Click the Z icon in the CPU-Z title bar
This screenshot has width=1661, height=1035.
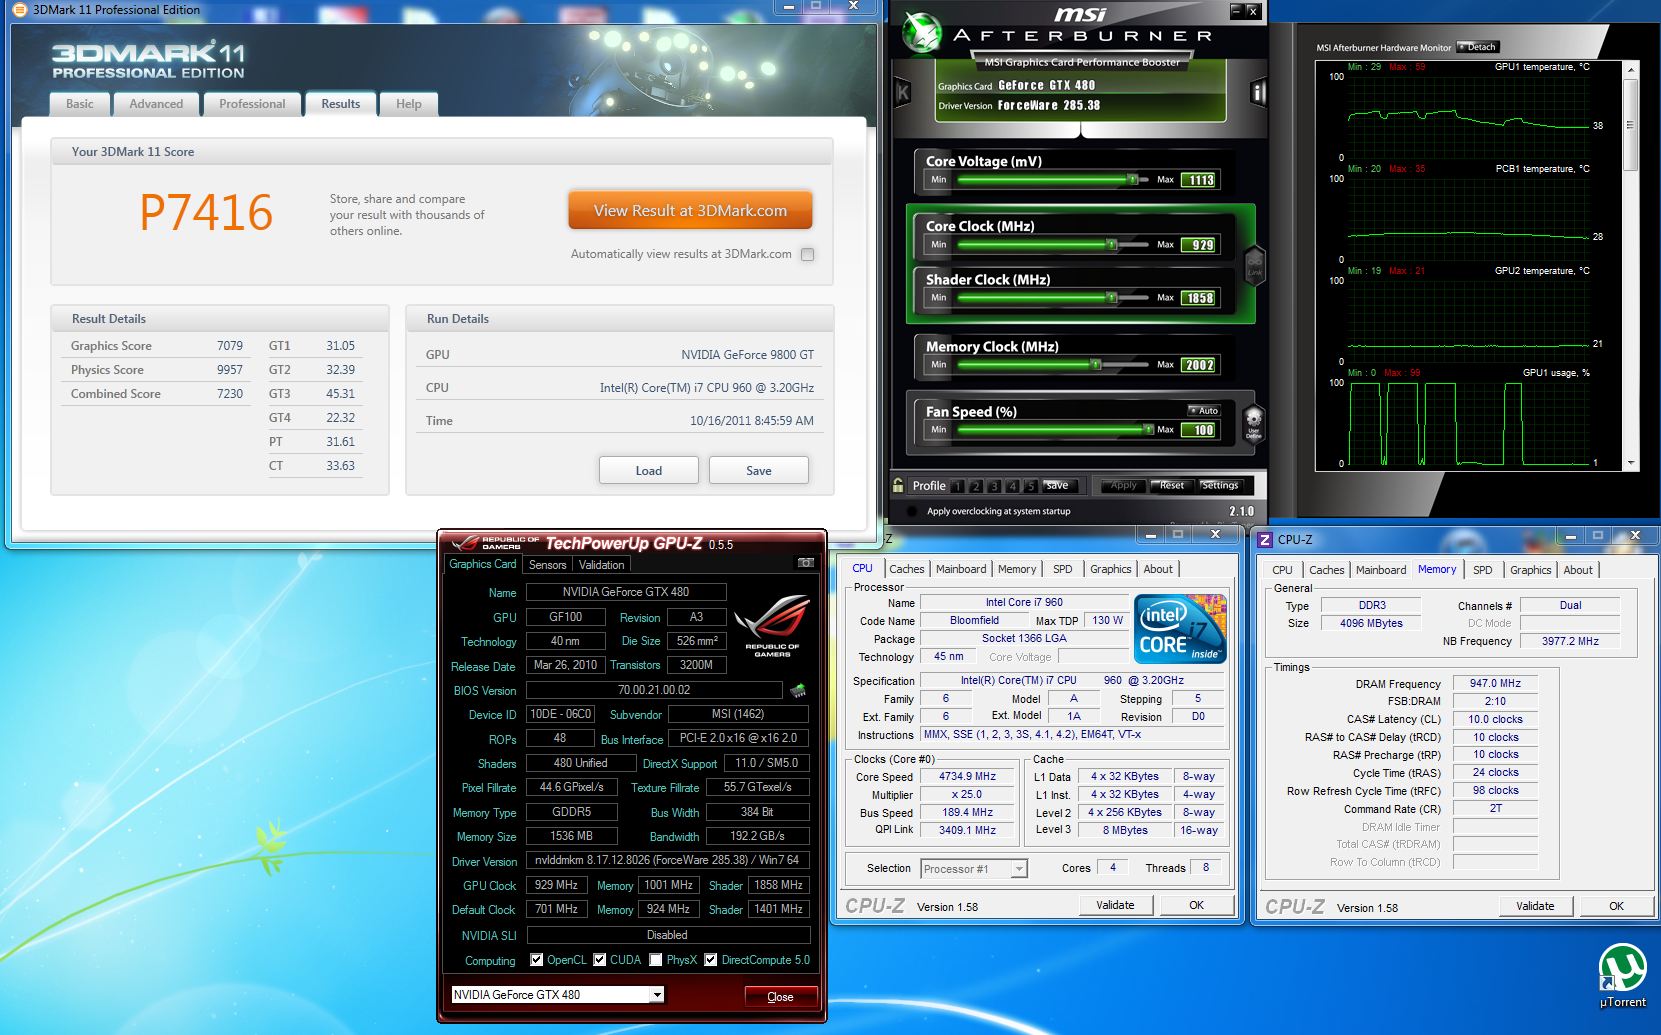click(1265, 539)
